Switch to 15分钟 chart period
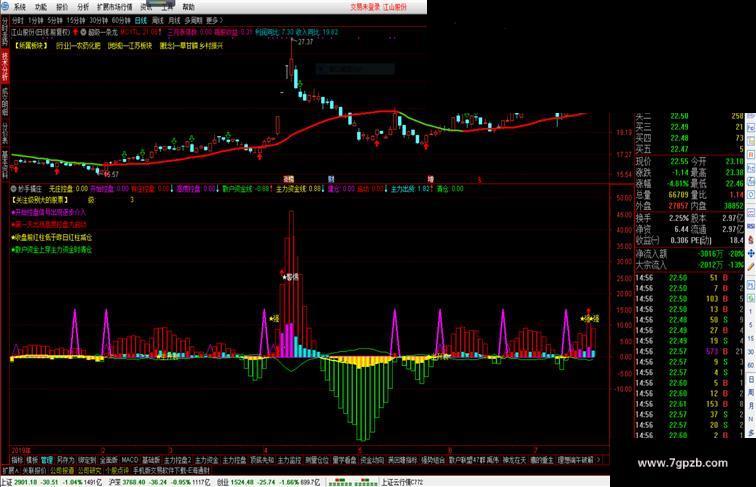Viewport: 756px width, 487px height. coord(76,20)
